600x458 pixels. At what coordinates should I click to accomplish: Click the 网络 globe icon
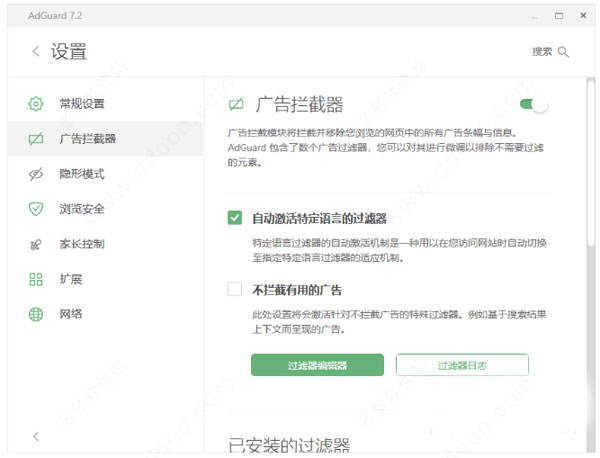(36, 315)
